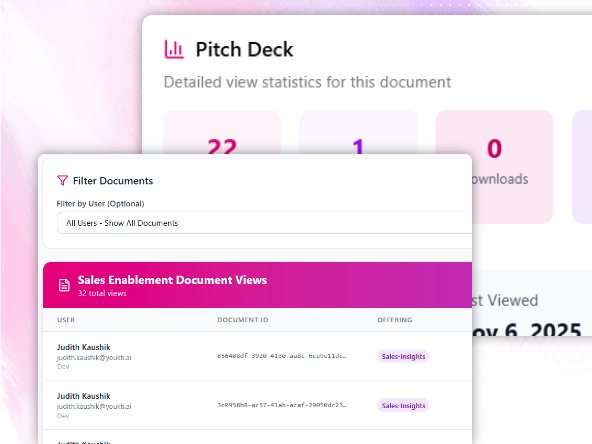The image size is (592, 444).
Task: Click the Sales-Insights tag in second row
Action: (x=403, y=405)
